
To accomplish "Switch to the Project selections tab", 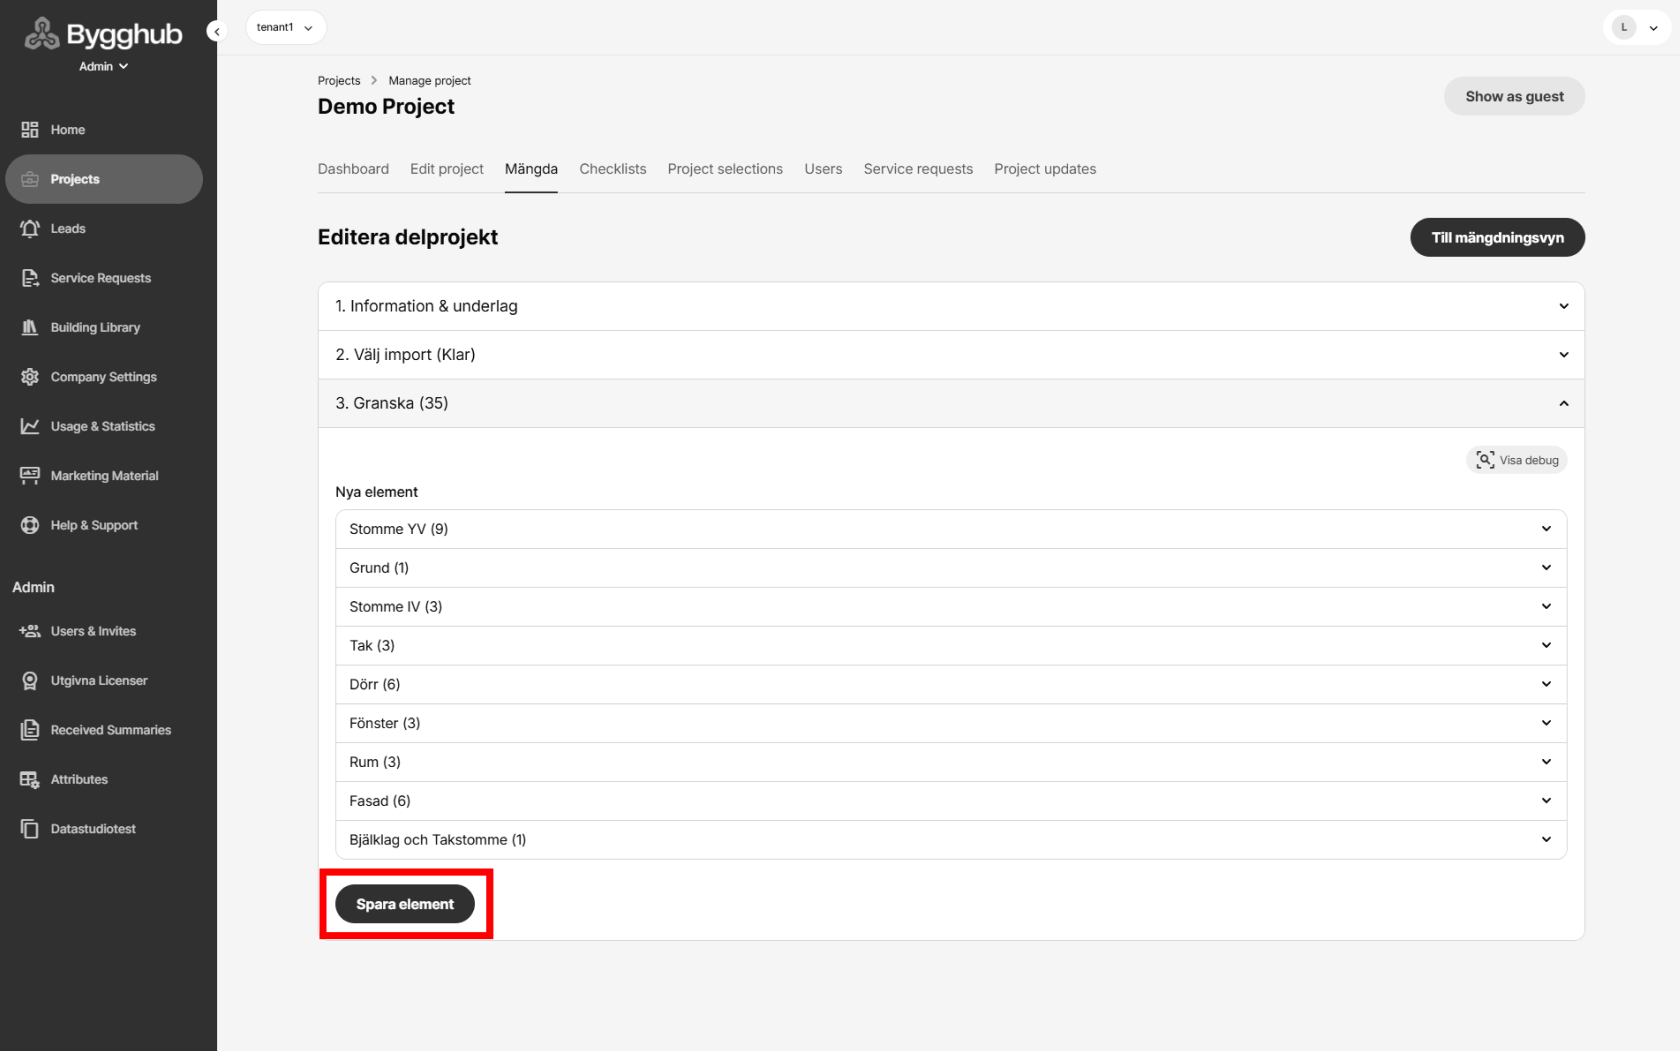I will tap(725, 169).
